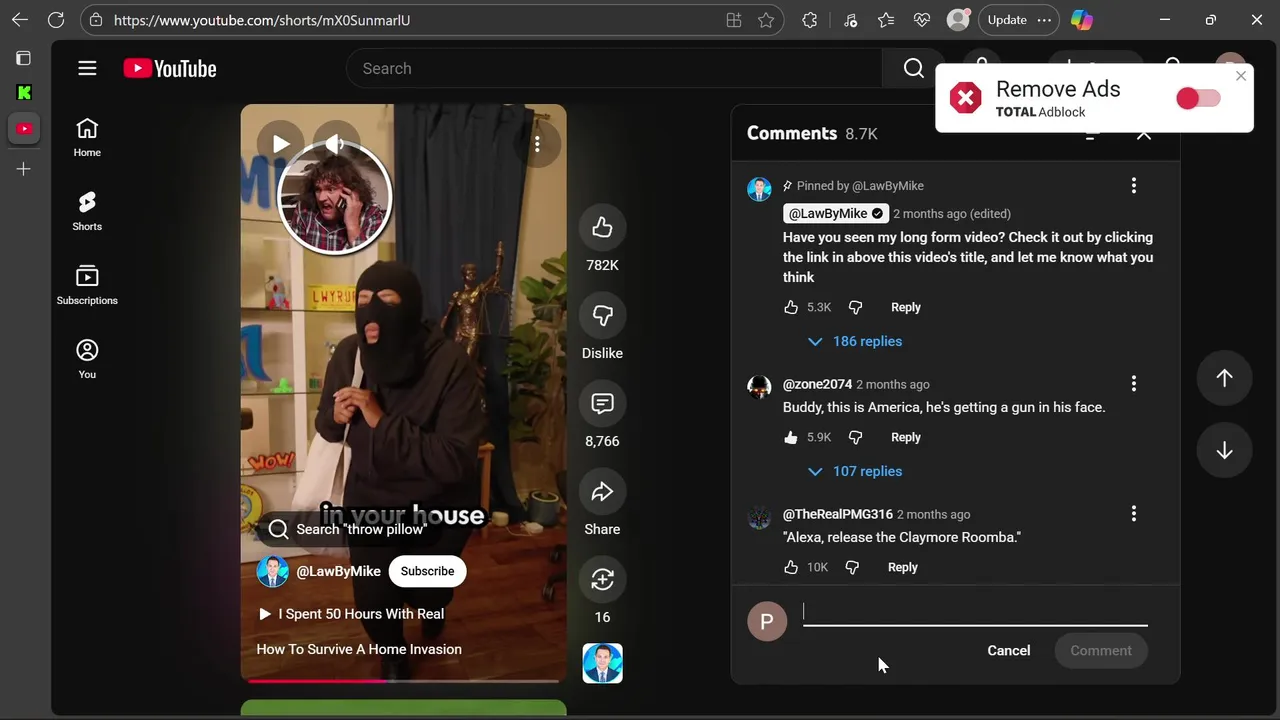Open the short's three-dot options menu

[537, 144]
